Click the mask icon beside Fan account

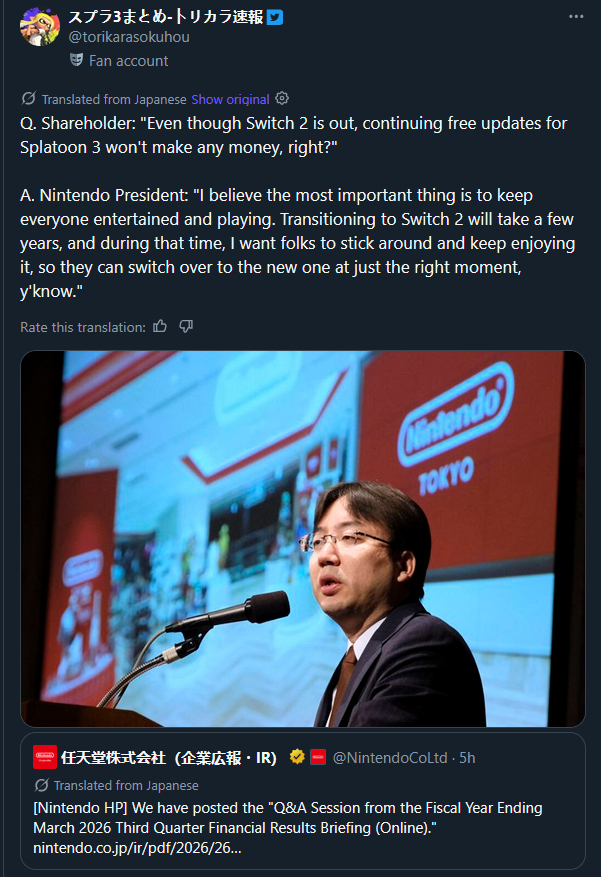[77, 60]
